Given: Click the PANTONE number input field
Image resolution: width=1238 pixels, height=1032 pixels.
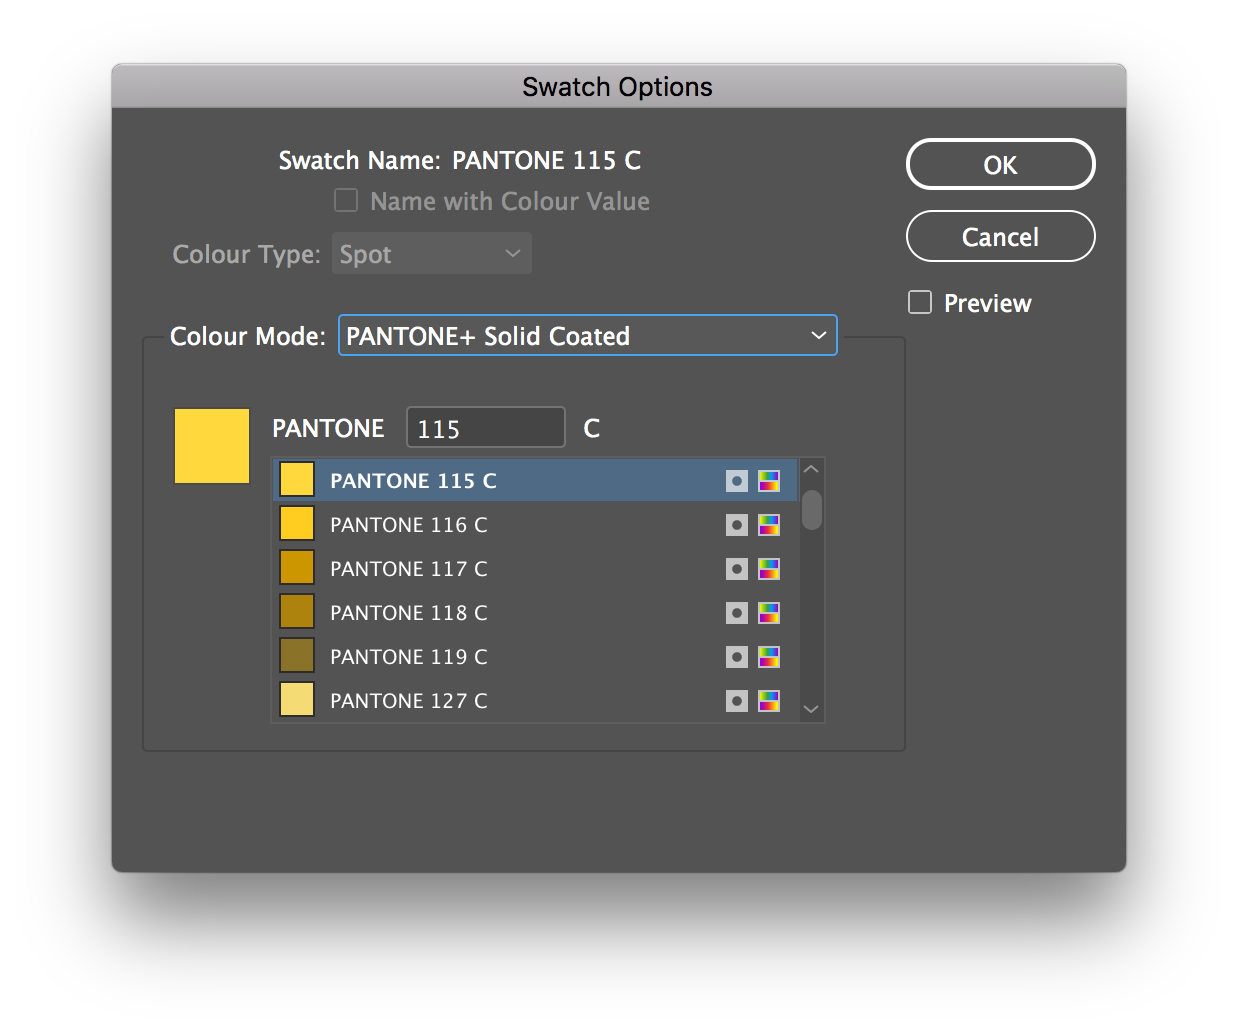Looking at the screenshot, I should 486,428.
